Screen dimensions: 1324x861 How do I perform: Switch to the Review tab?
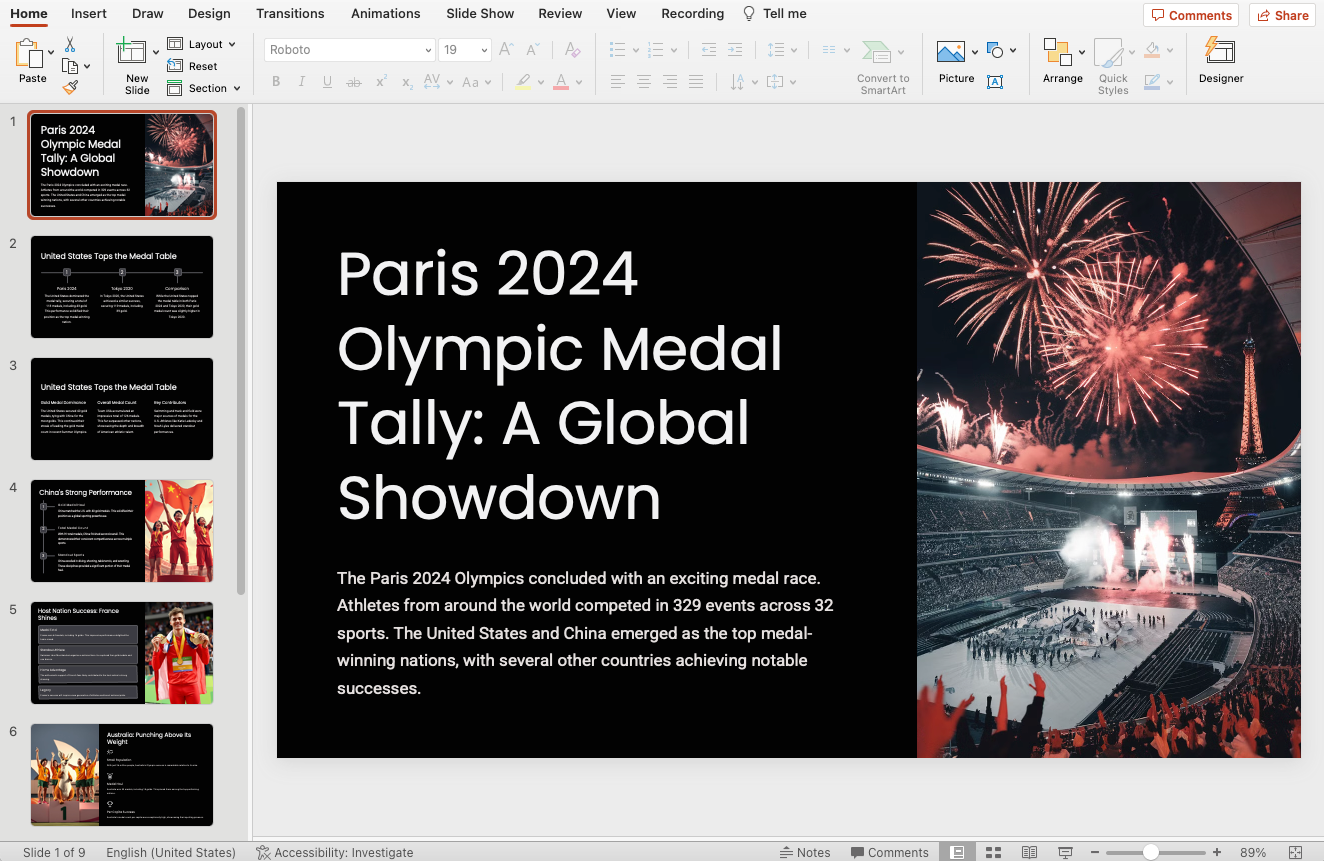pyautogui.click(x=560, y=13)
